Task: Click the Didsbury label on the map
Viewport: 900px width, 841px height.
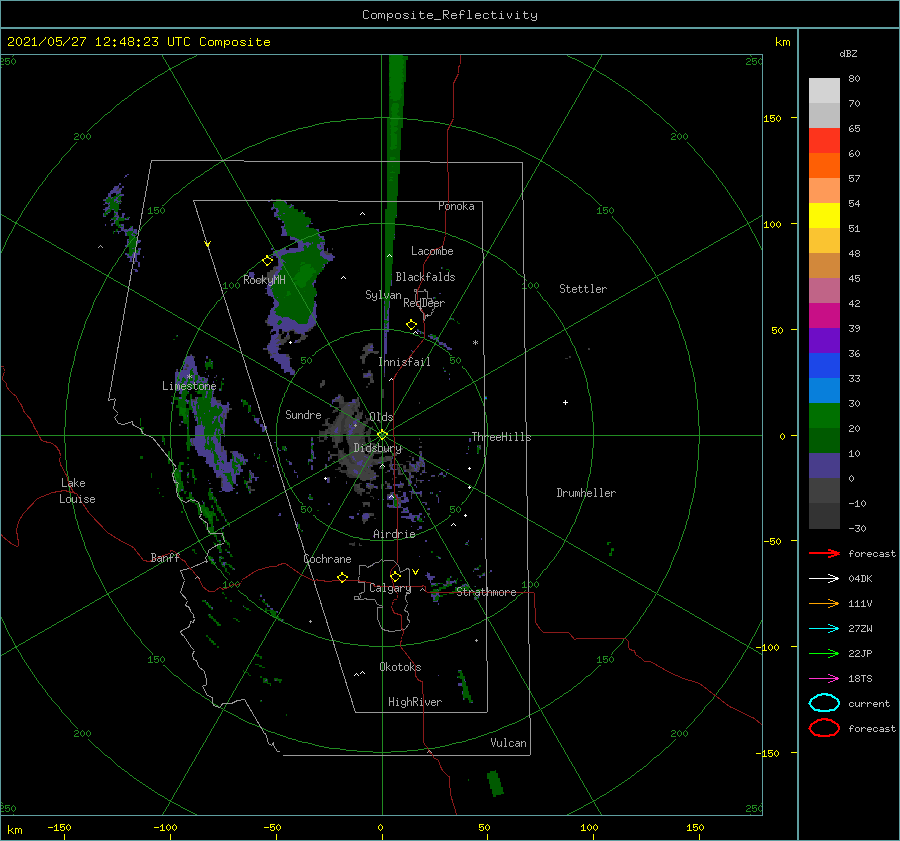Action: coord(377,448)
